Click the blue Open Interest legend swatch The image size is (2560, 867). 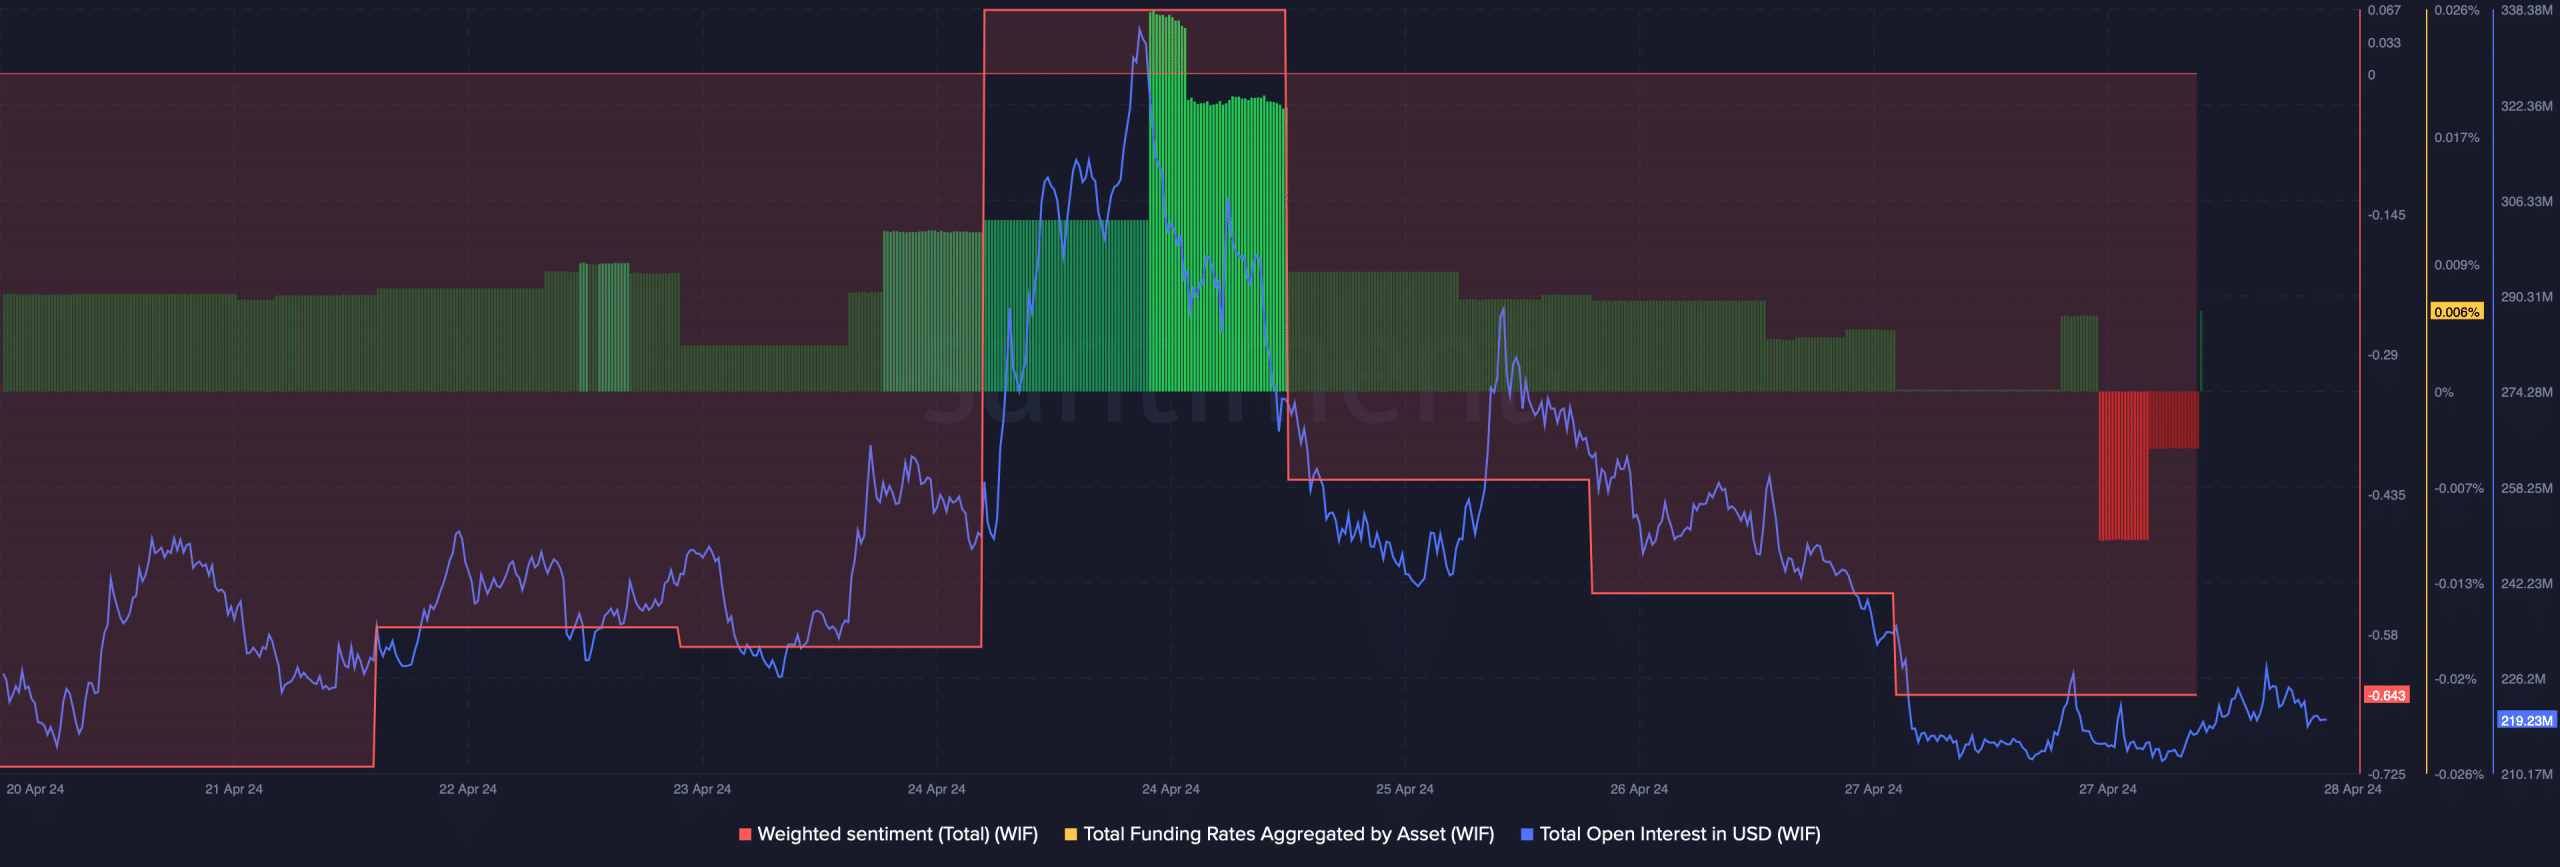tap(1527, 834)
